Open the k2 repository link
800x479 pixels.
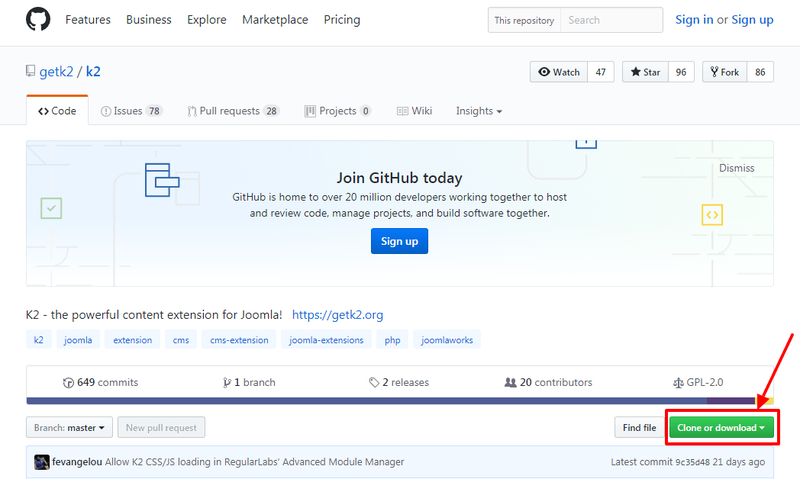(x=93, y=71)
